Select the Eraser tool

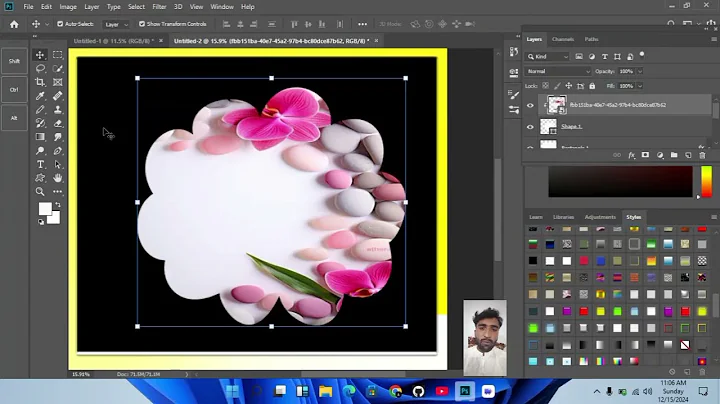tap(57, 123)
